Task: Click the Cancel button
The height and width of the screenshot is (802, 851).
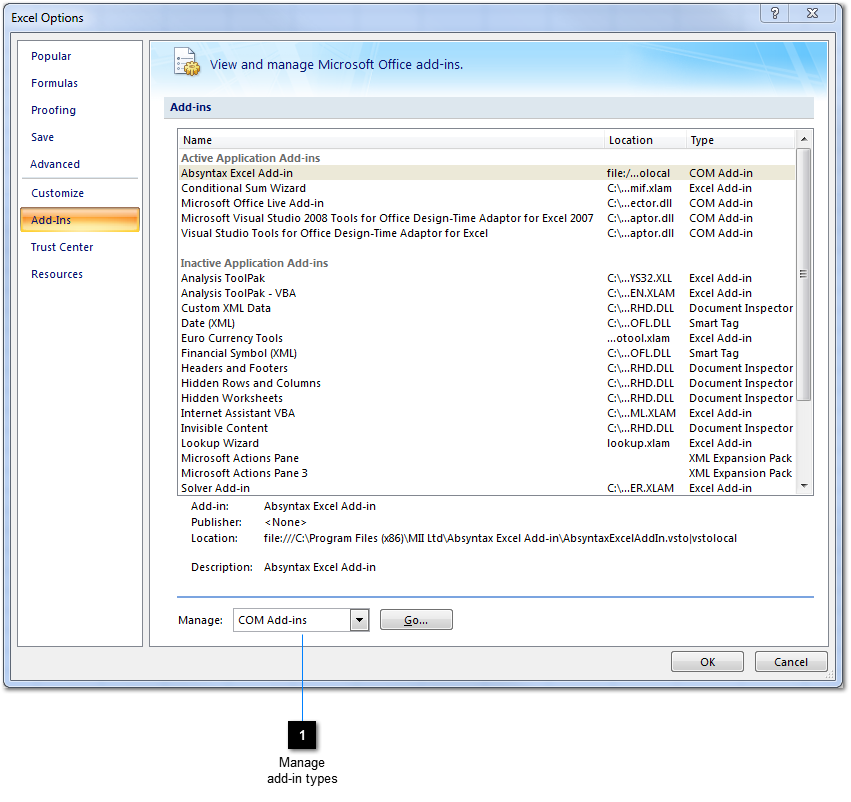Action: [x=791, y=661]
